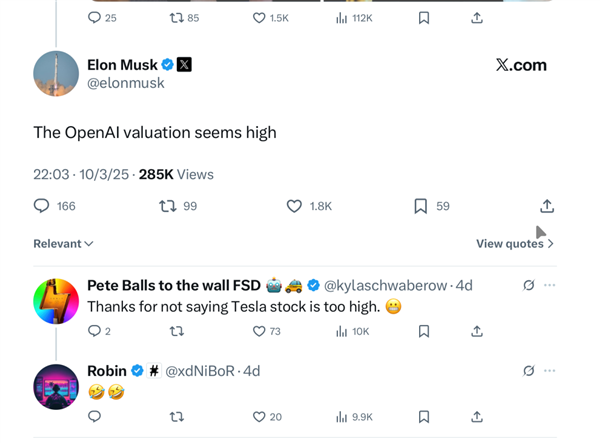Like Robin's laughing emoji reply
600x443 pixels.
259,416
